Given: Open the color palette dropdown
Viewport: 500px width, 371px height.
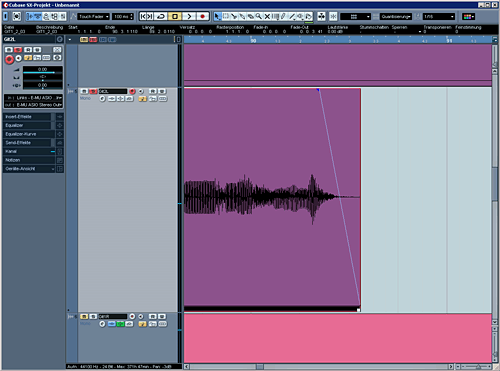Looking at the screenshot, I should point(469,16).
